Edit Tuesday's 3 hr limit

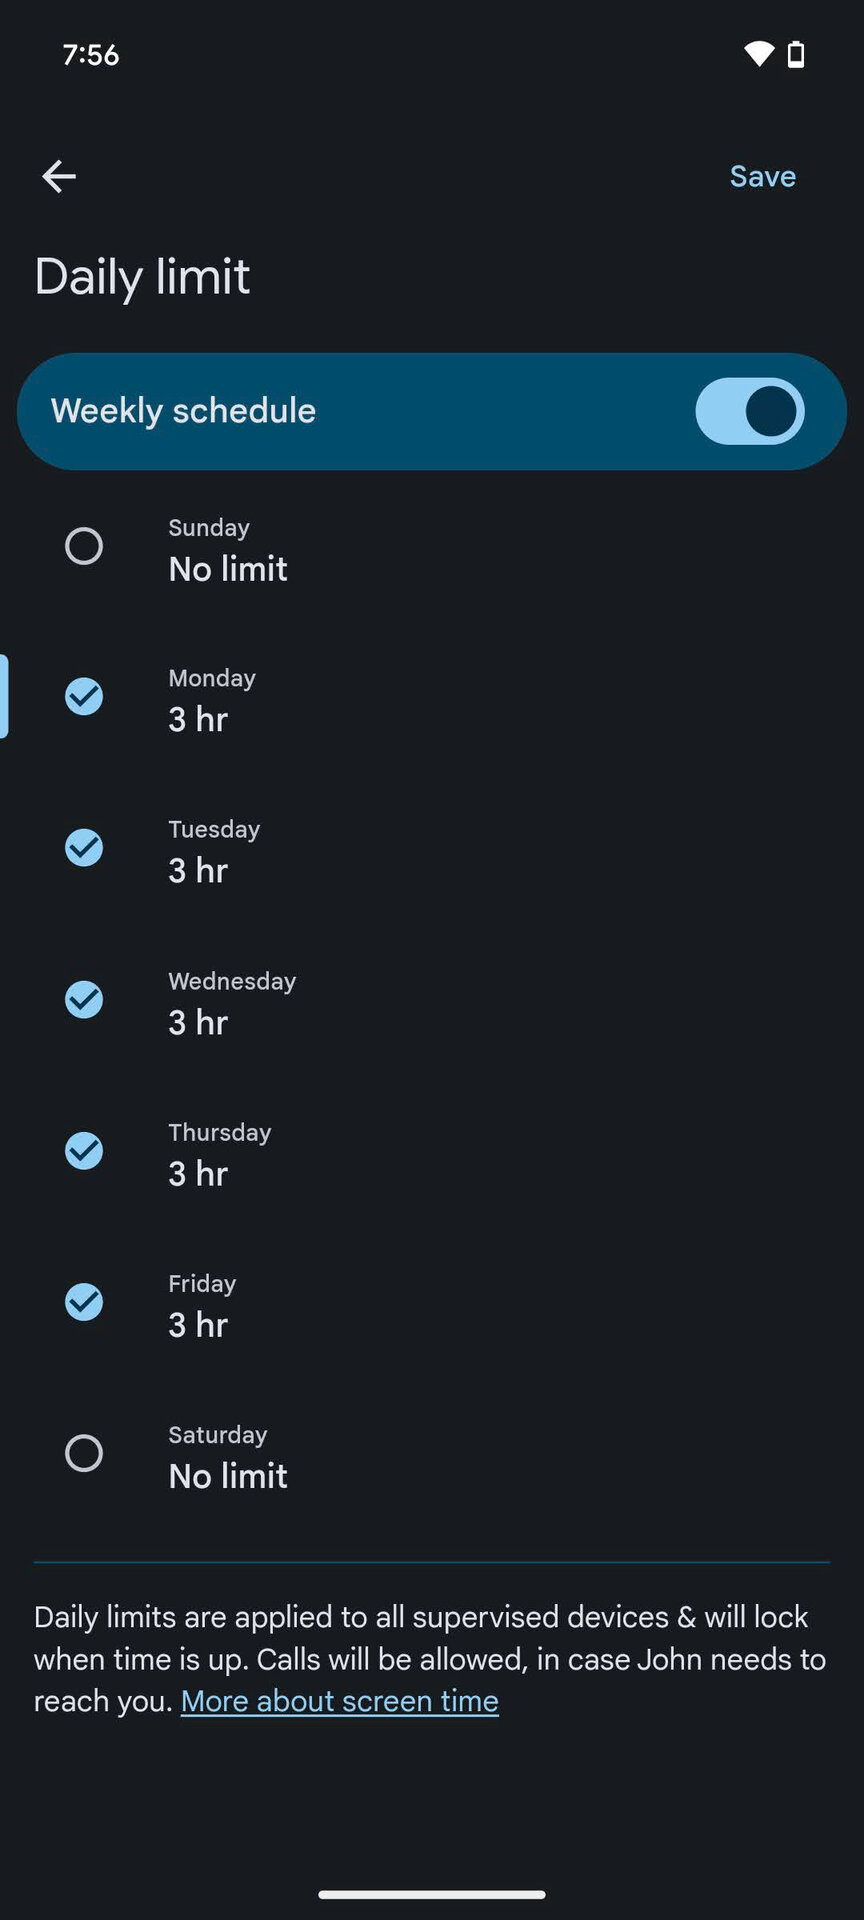pos(198,871)
